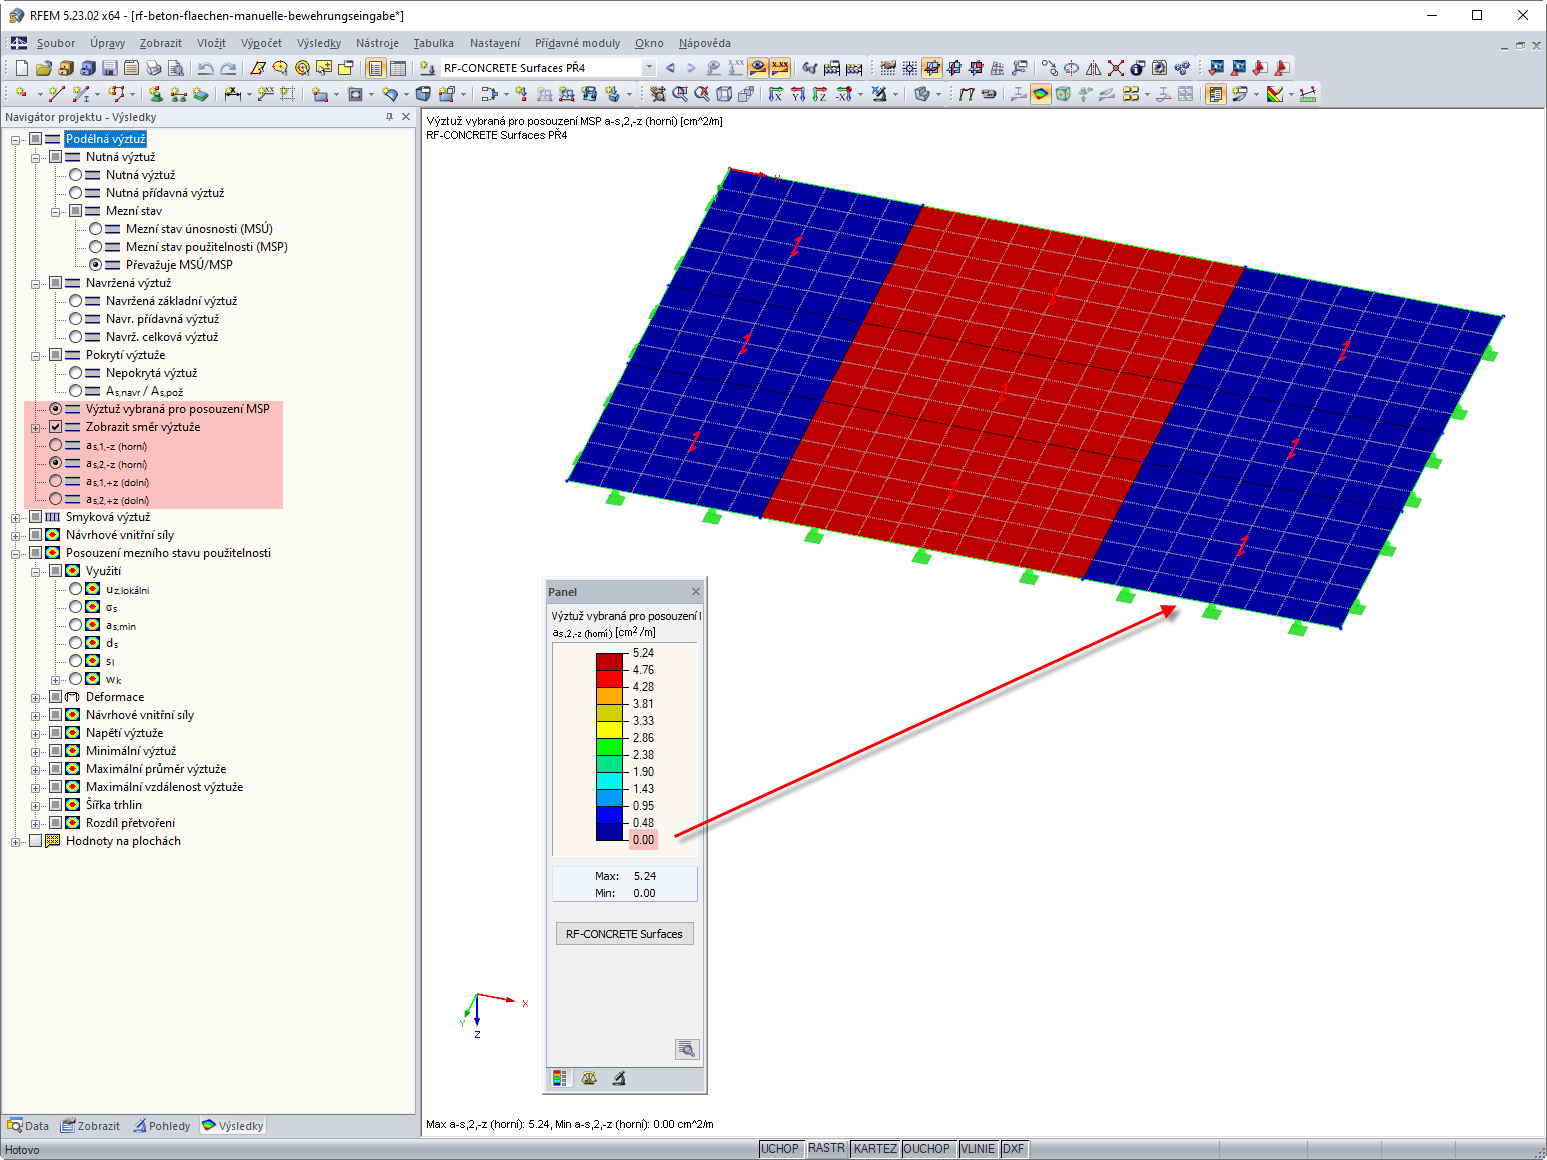The width and height of the screenshot is (1547, 1160).
Task: Save the model with the floppy disk icon
Action: coord(109,68)
